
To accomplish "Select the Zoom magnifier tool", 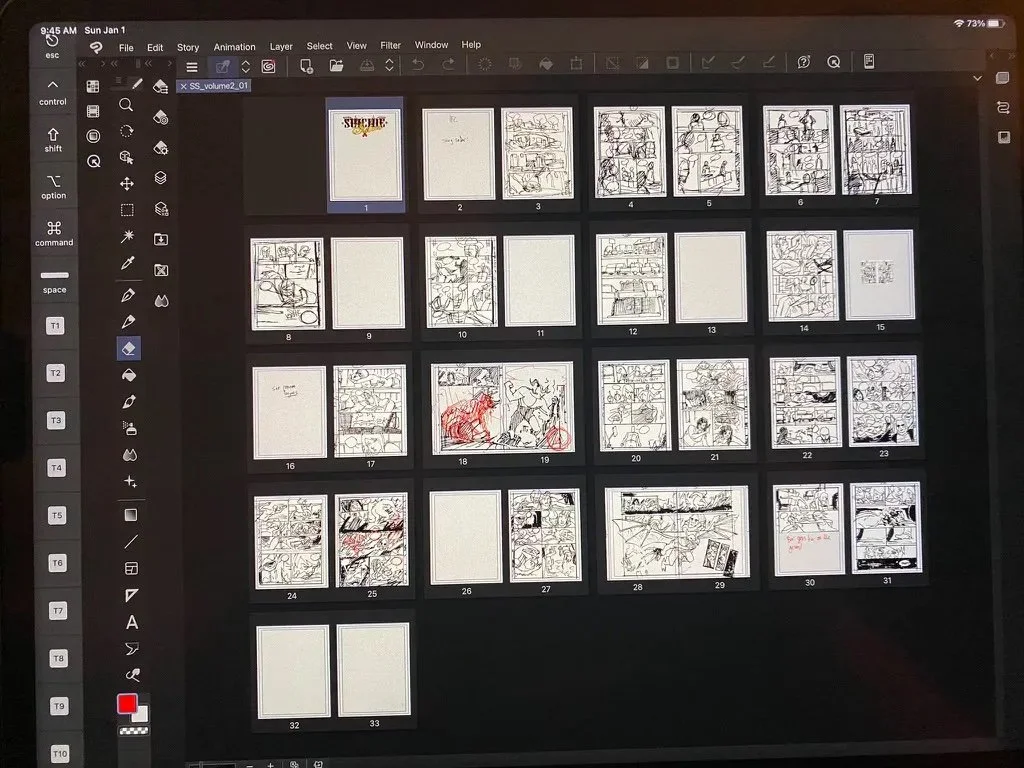I will click(126, 104).
